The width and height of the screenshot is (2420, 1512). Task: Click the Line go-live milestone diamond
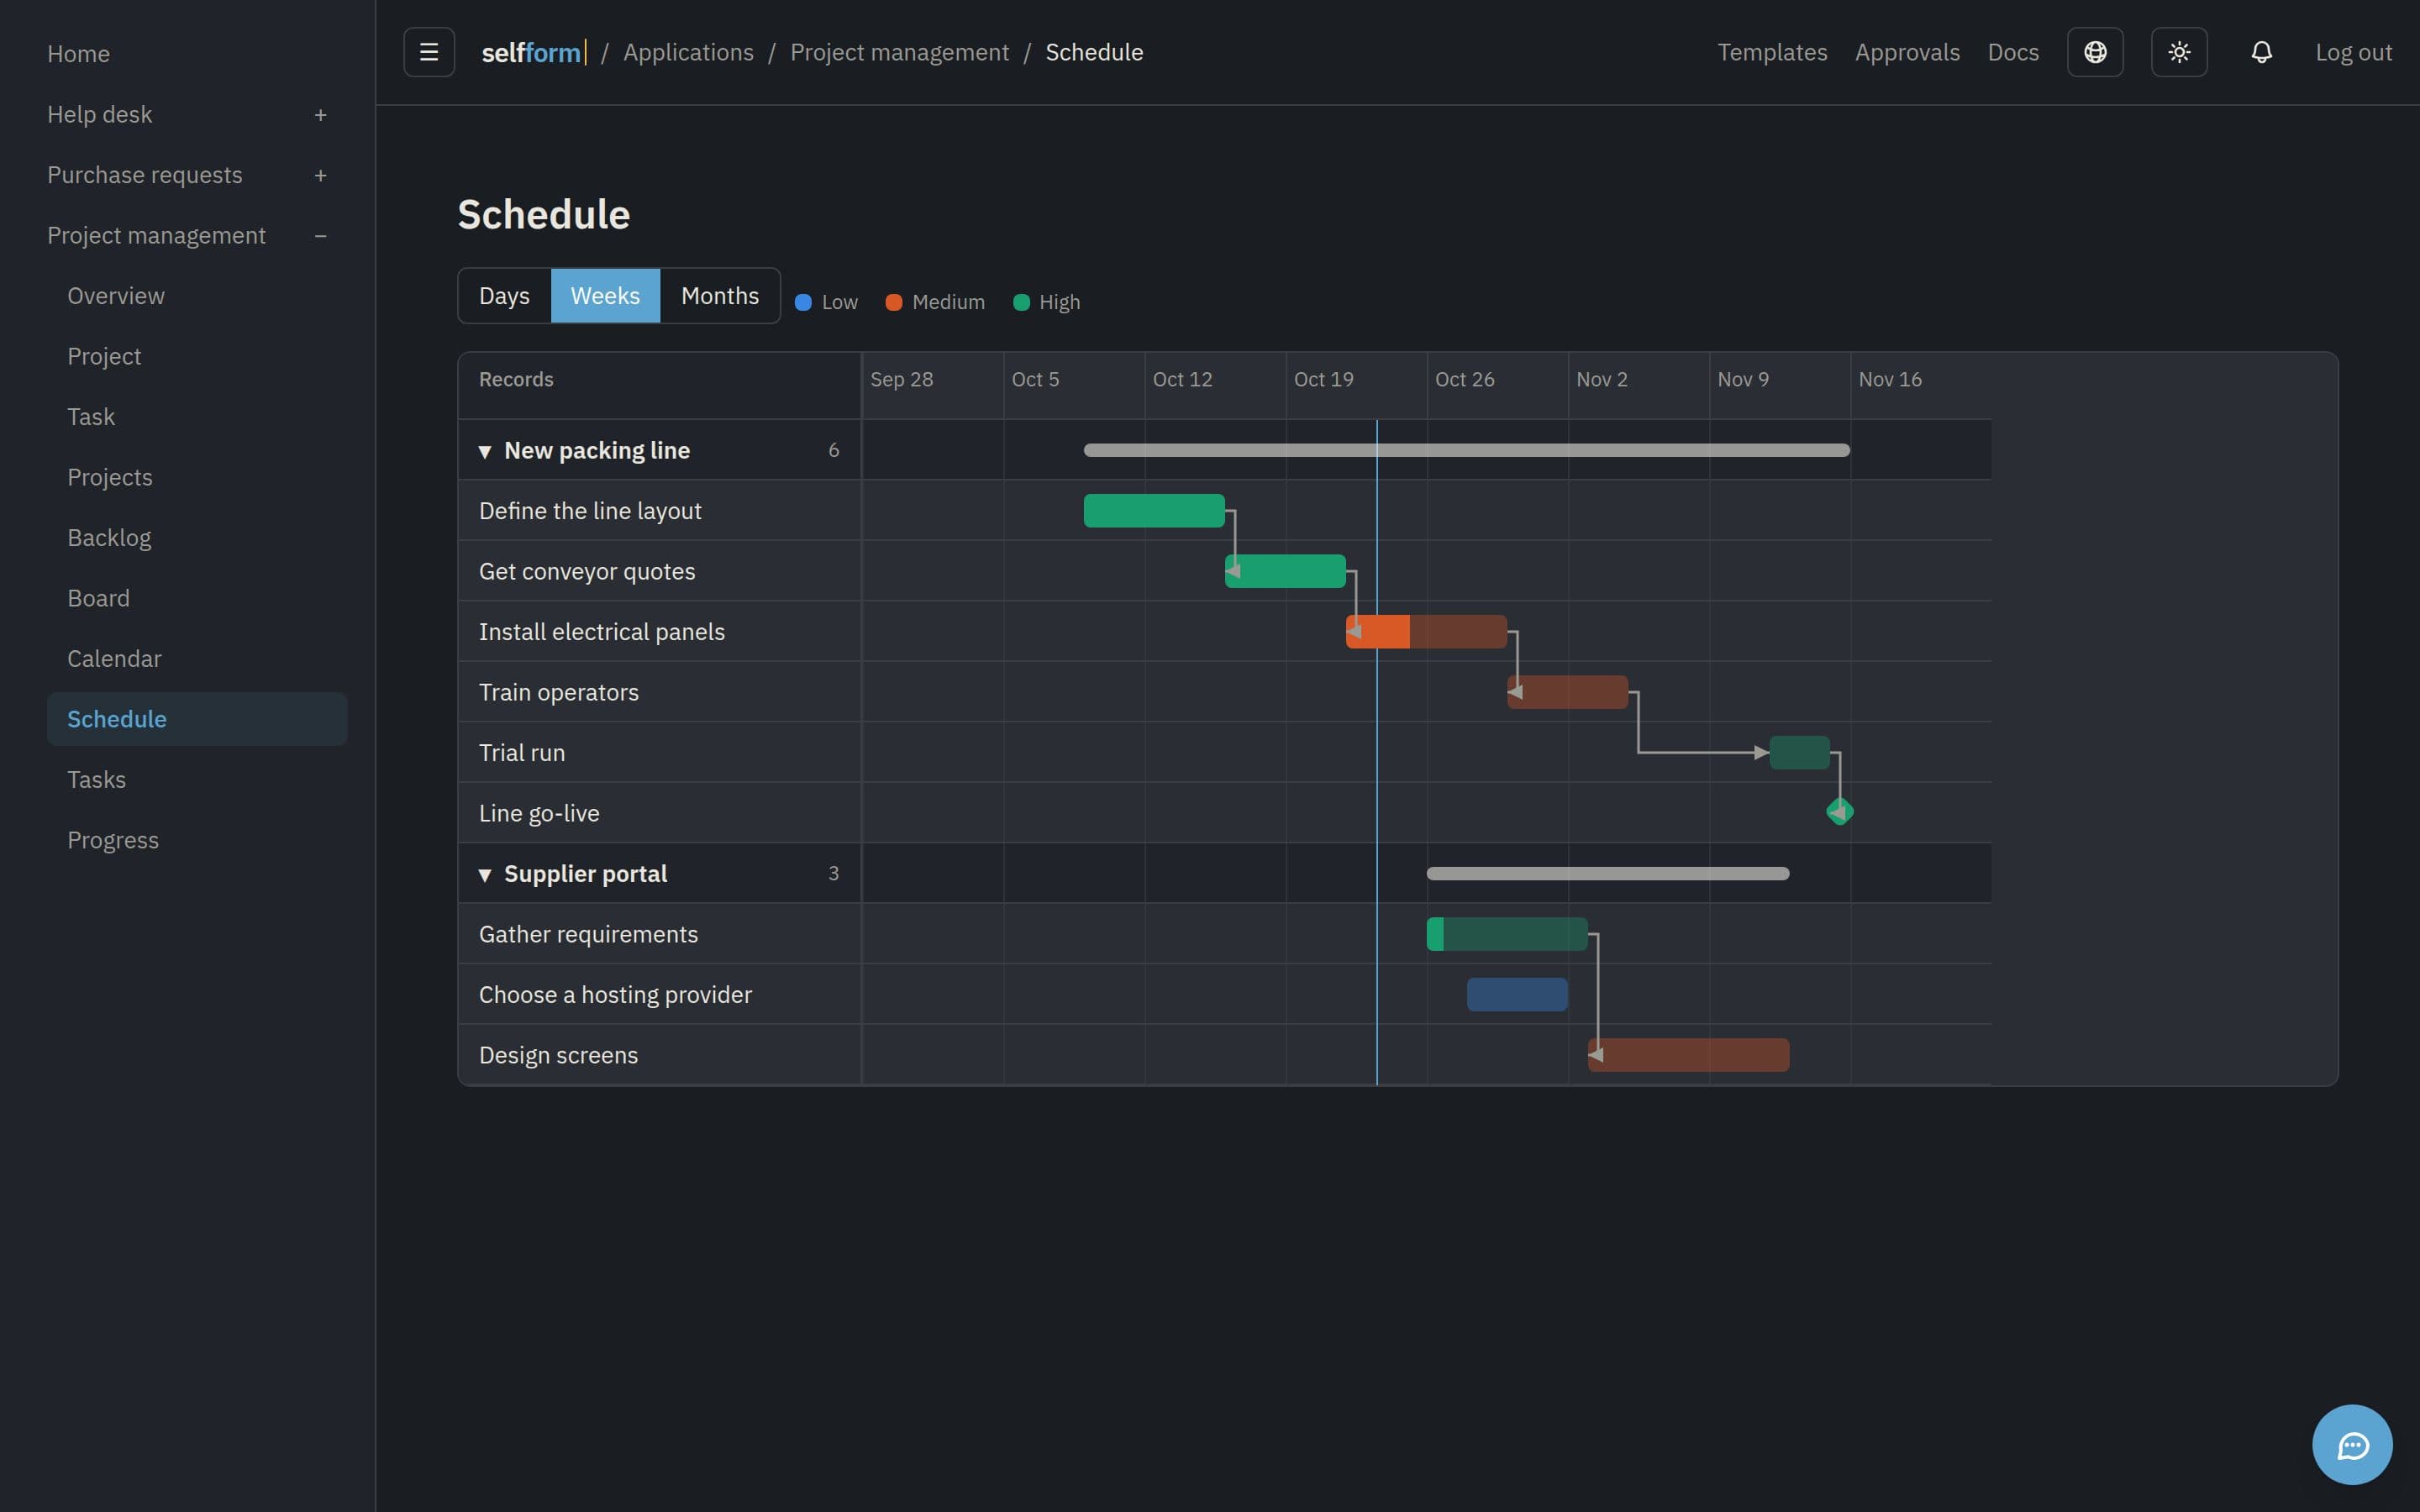coord(1840,812)
